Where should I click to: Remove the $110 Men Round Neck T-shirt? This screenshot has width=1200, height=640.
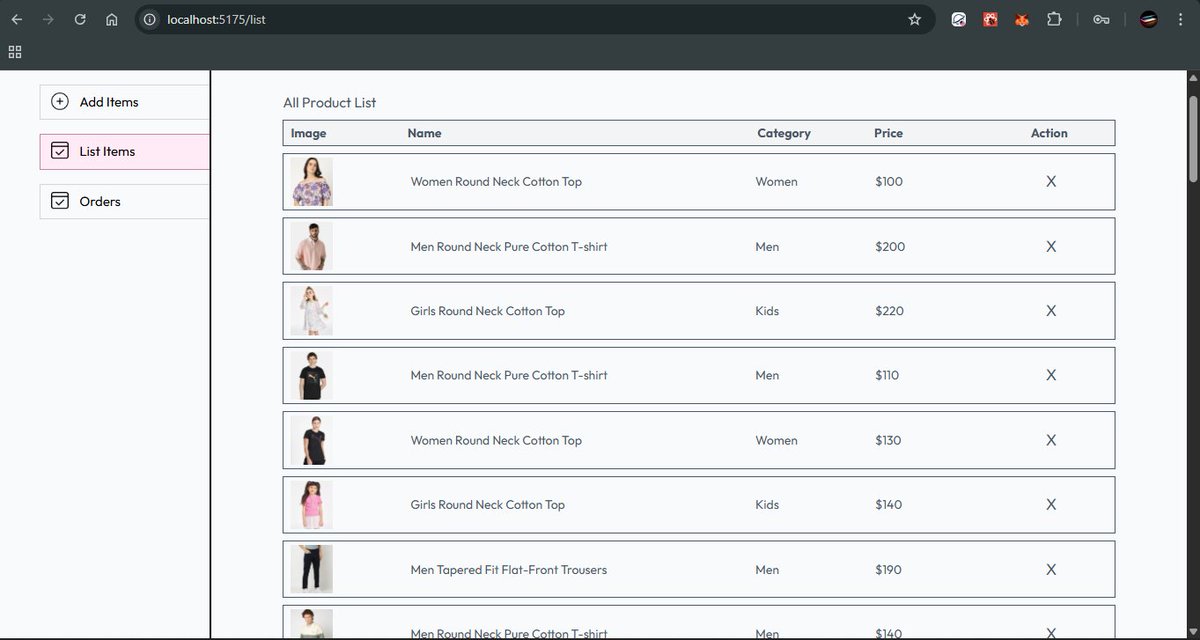pyautogui.click(x=1051, y=375)
